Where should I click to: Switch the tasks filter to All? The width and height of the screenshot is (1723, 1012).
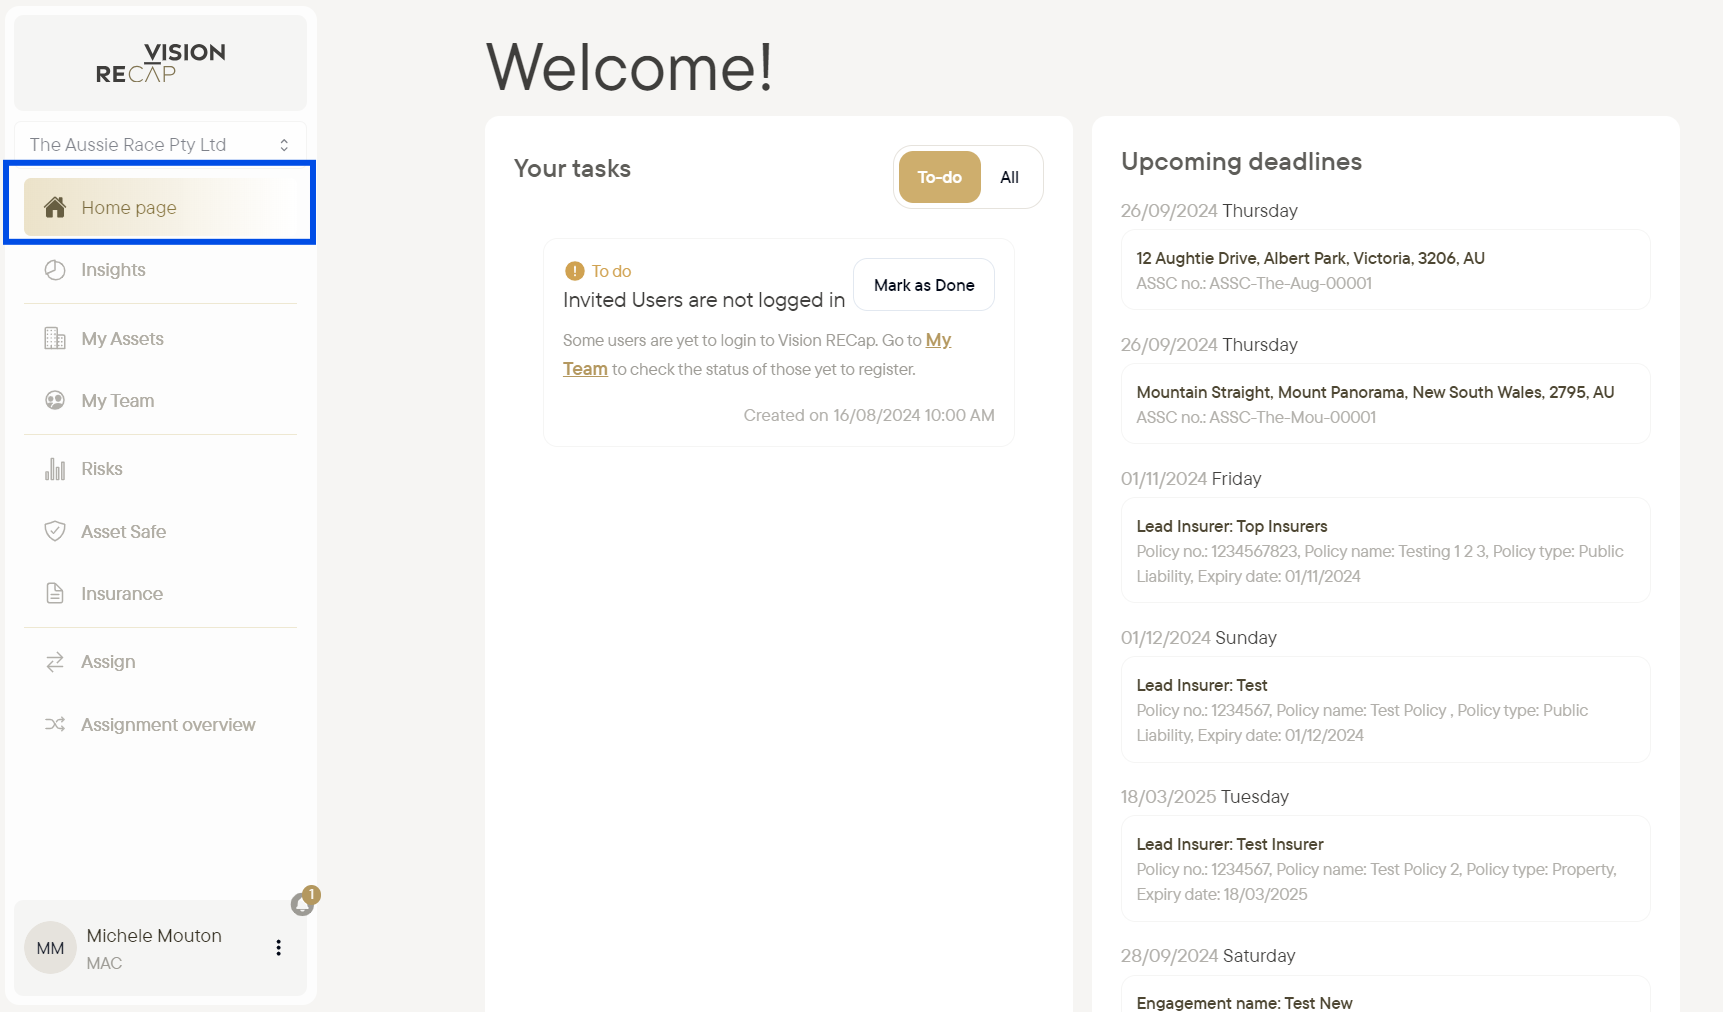point(1010,177)
